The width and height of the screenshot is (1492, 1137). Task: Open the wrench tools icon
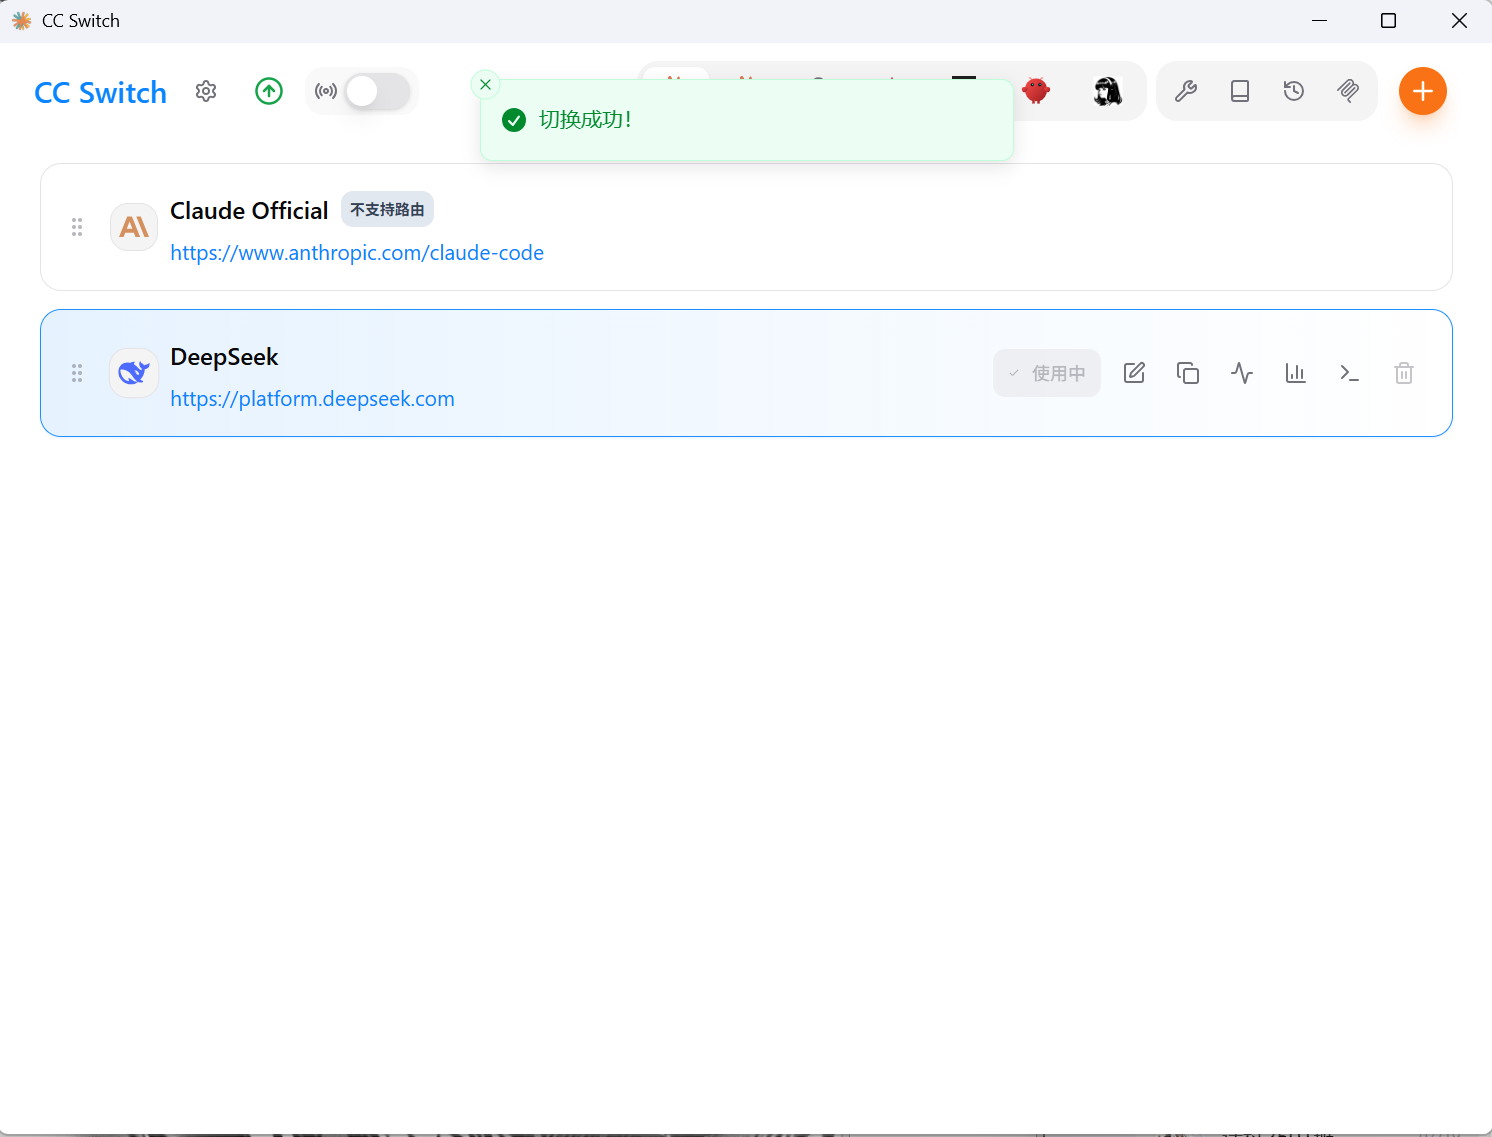[x=1186, y=91]
